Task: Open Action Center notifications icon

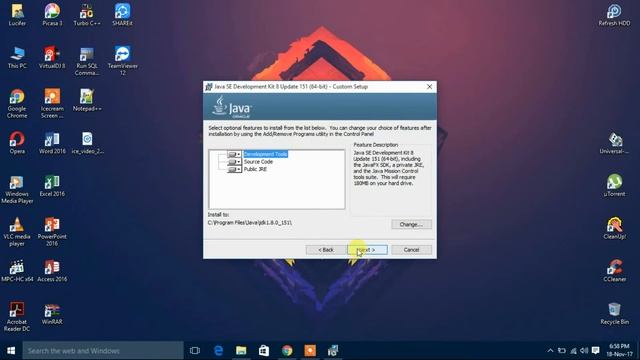Action: point(596,351)
